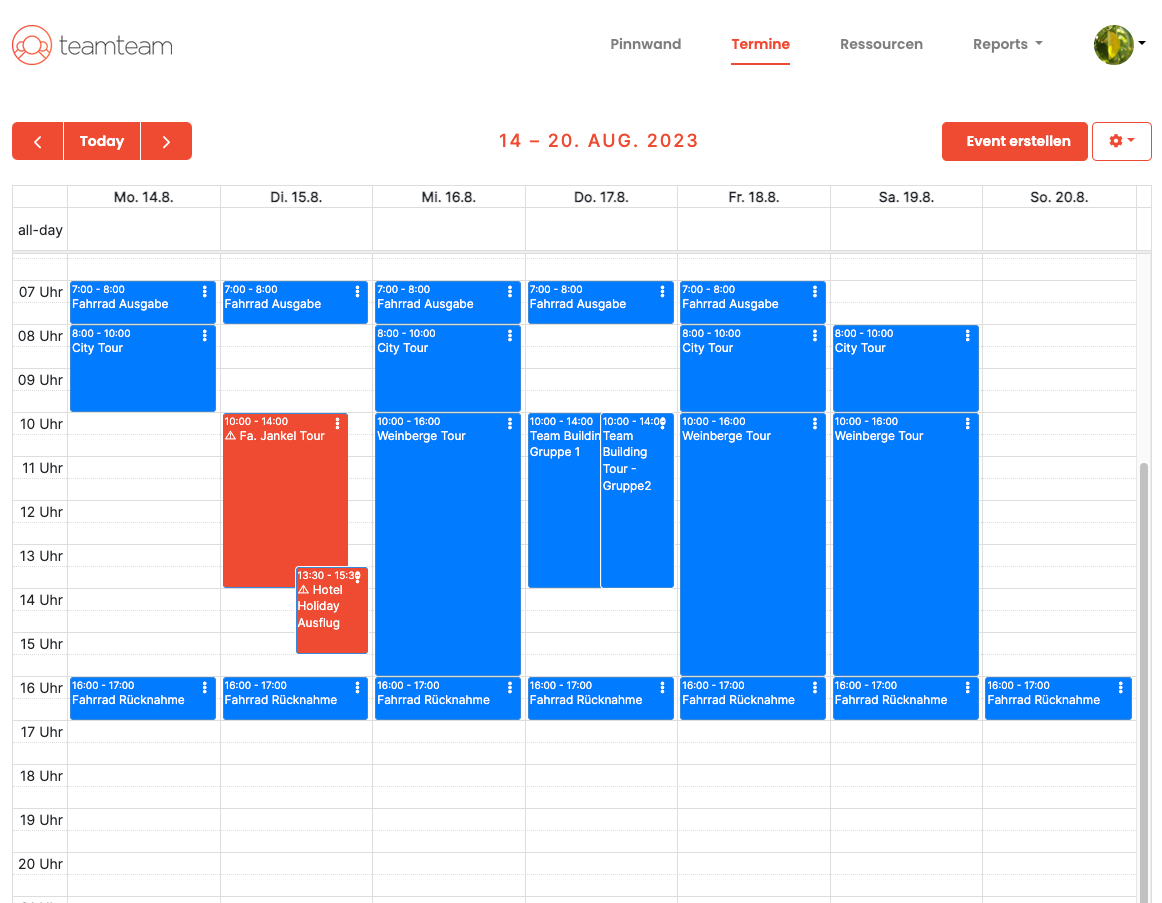
Task: Open options menu of Monday City Tour
Action: [205, 336]
